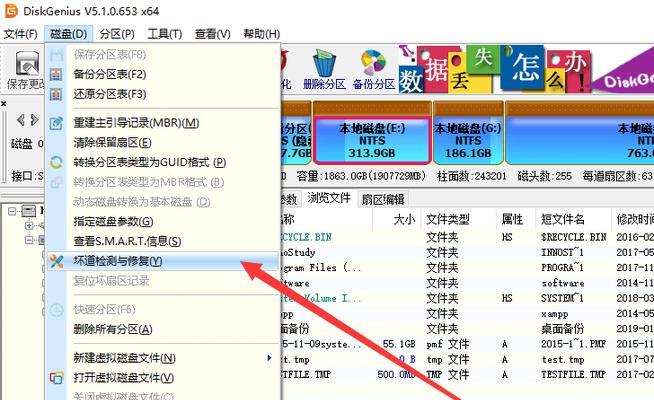Switch to the 扇区编辑 tab
This screenshot has width=654, height=400.
tap(382, 200)
